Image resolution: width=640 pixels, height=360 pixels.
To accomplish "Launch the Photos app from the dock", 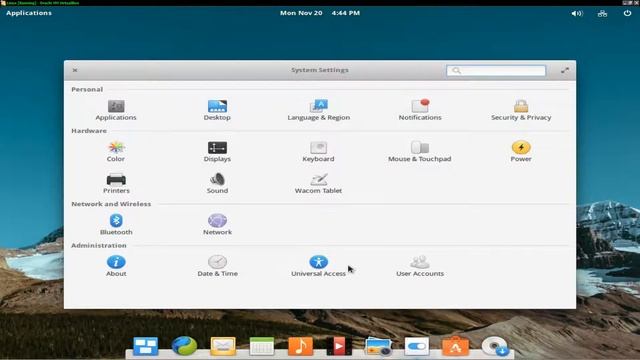I will (x=378, y=346).
